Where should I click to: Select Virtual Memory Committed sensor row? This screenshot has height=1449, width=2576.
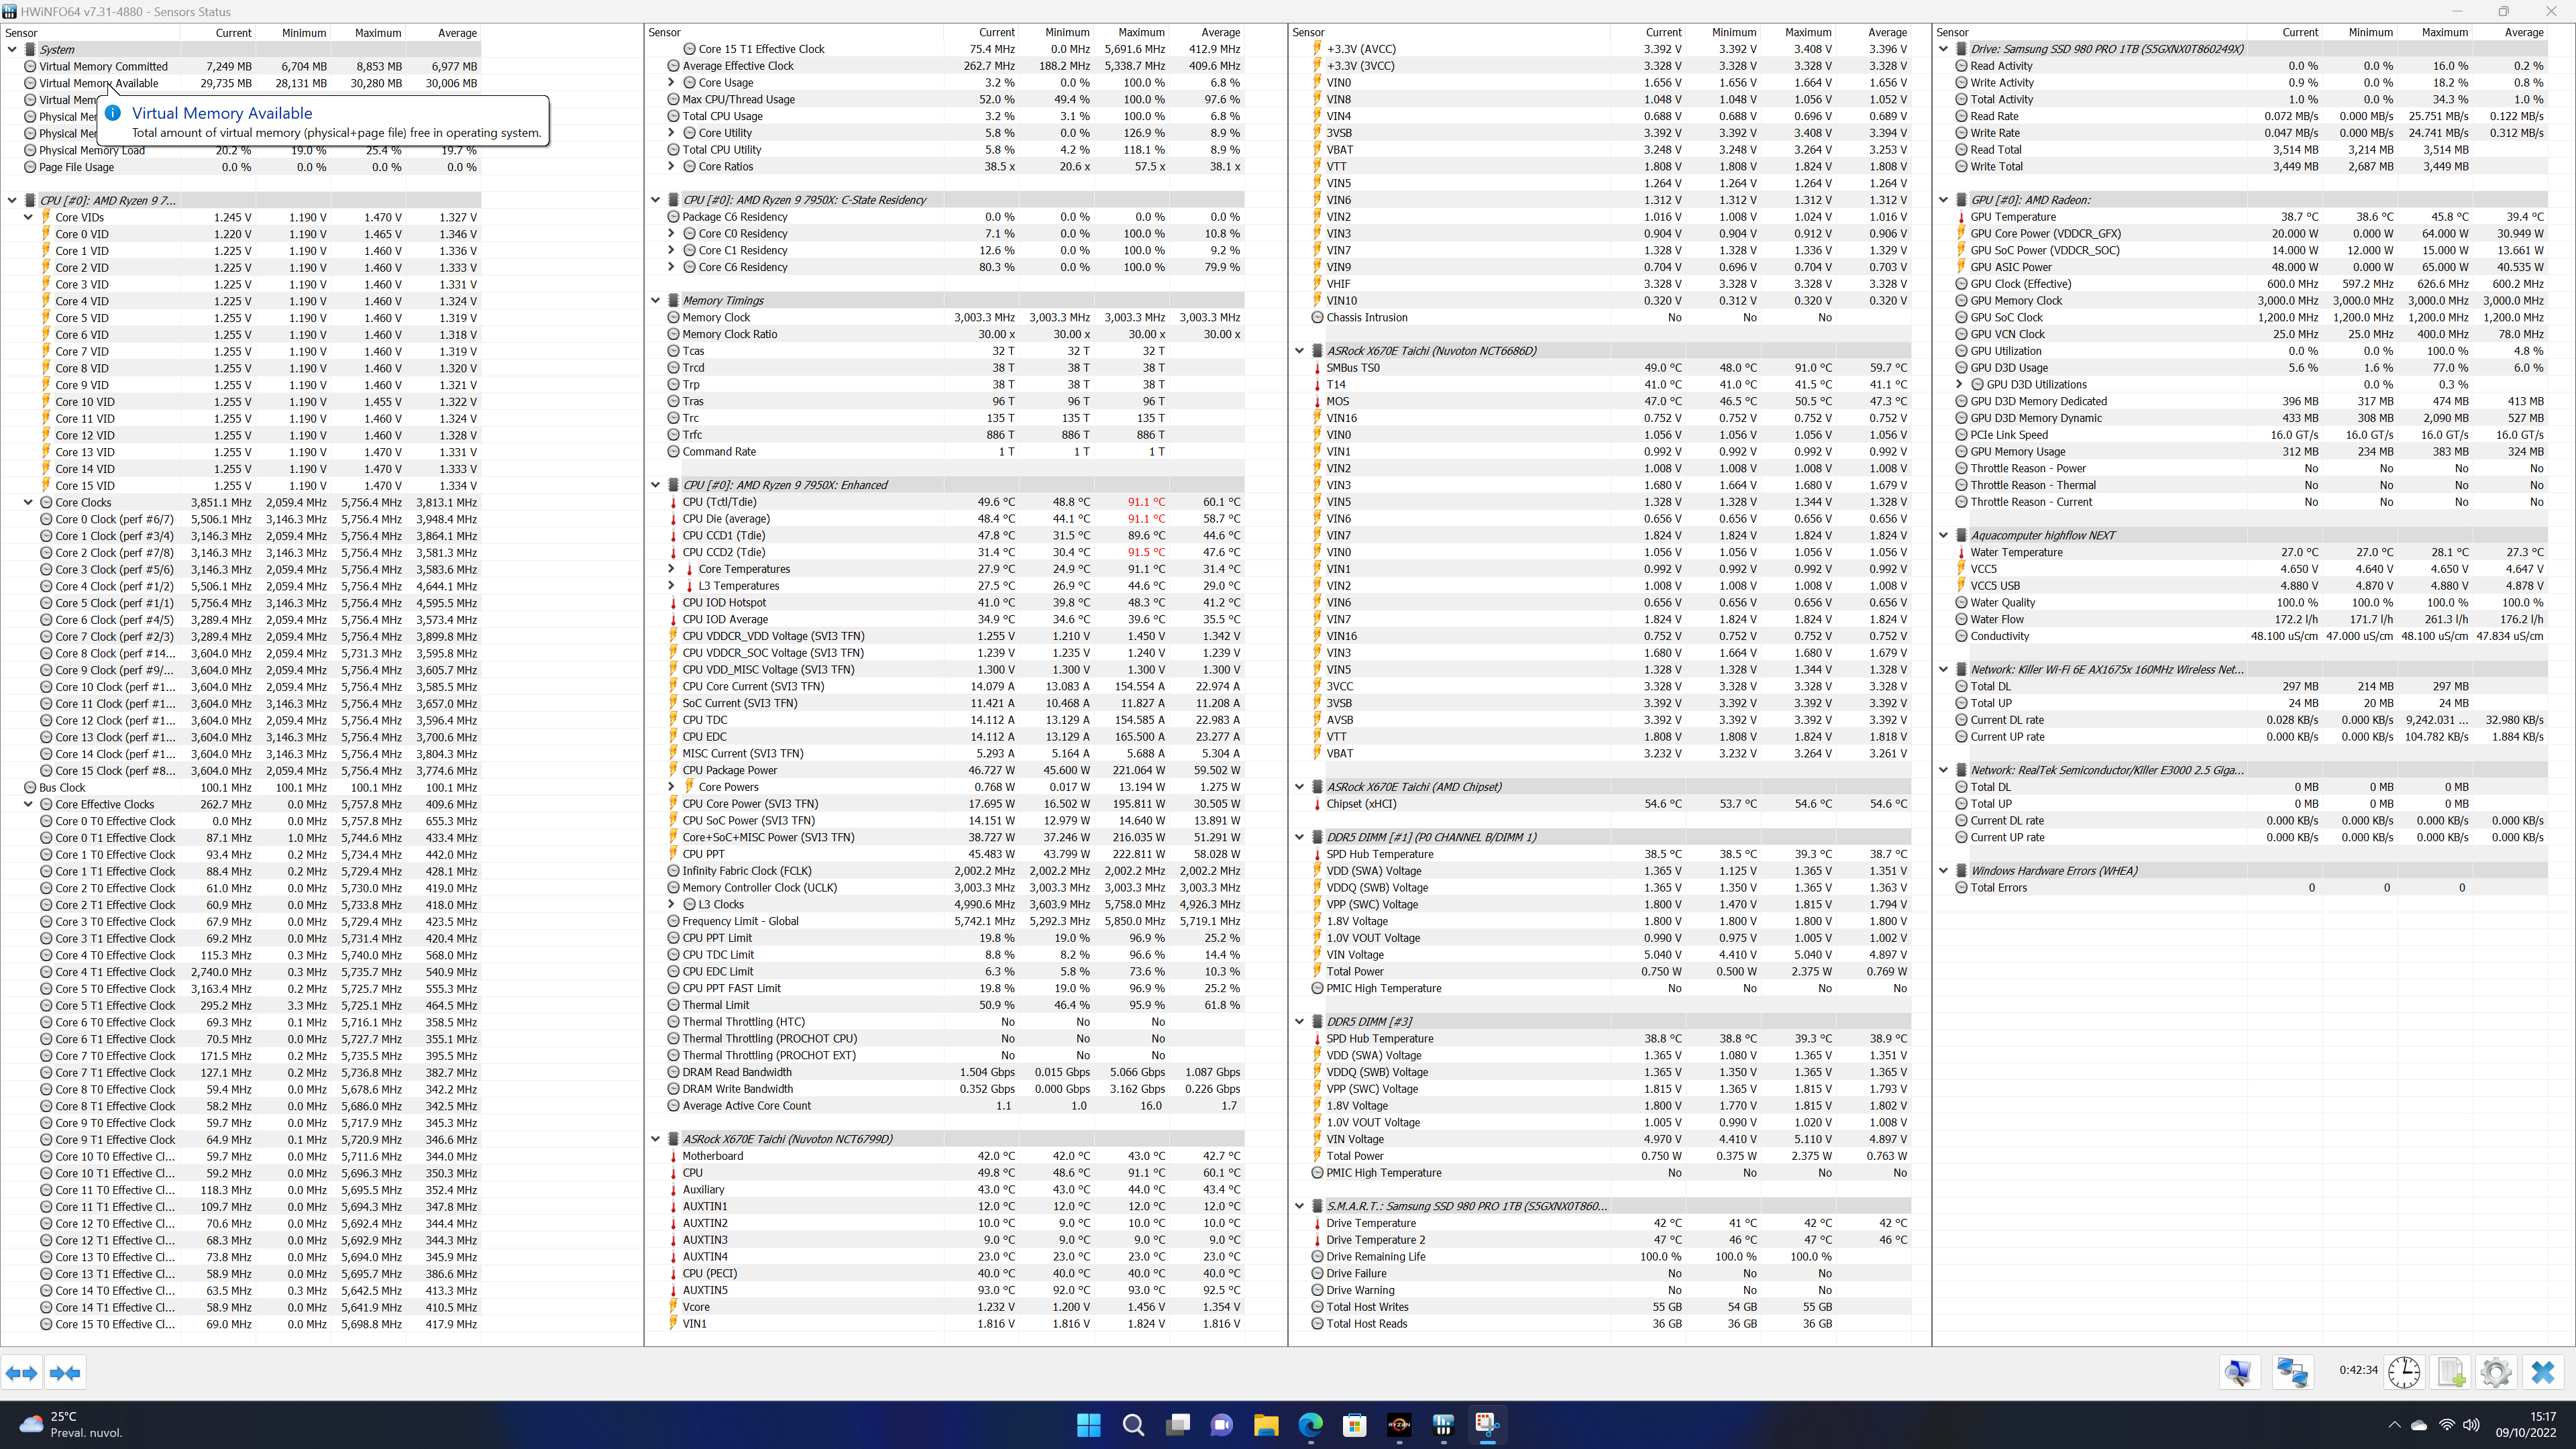pyautogui.click(x=103, y=66)
